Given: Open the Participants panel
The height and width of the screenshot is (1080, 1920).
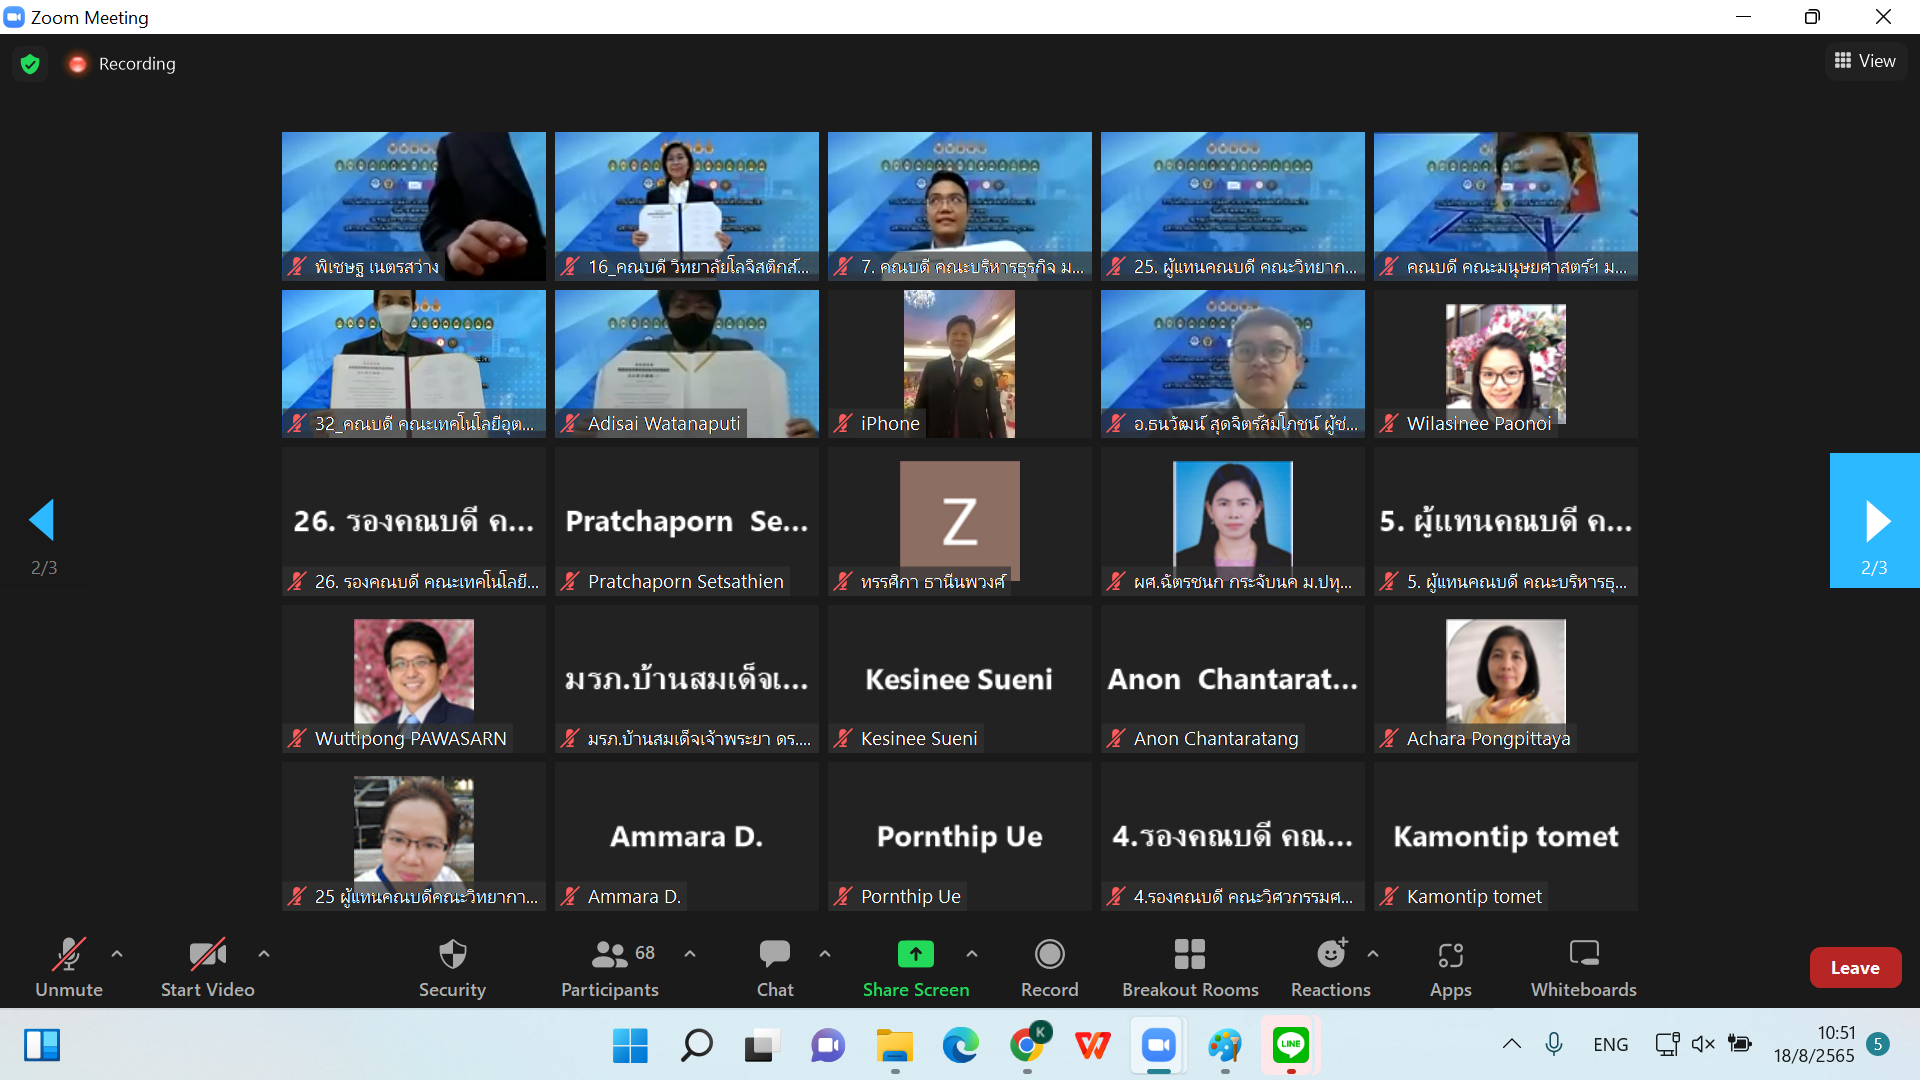Looking at the screenshot, I should (x=609, y=966).
